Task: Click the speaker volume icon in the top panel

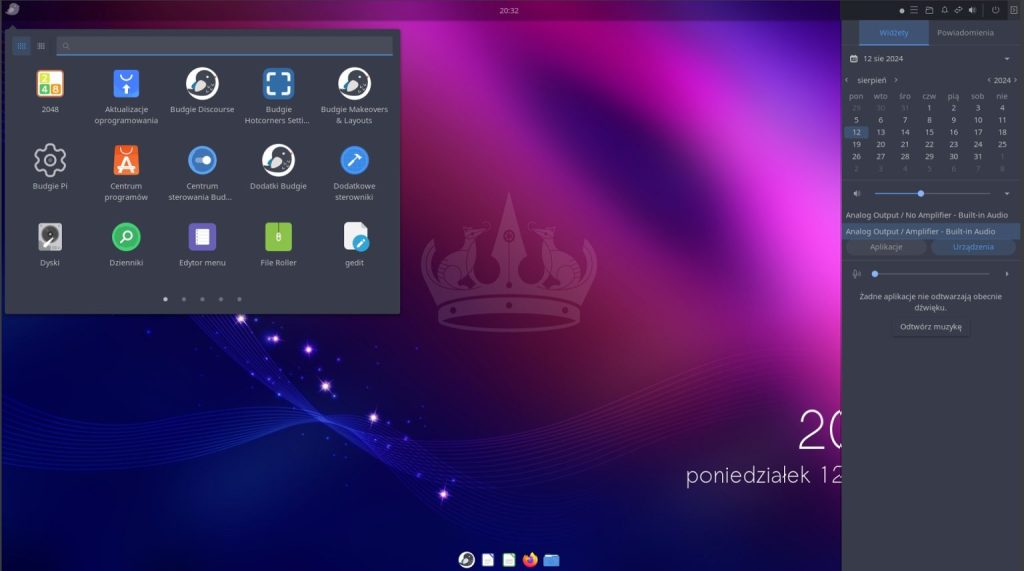Action: coord(972,10)
